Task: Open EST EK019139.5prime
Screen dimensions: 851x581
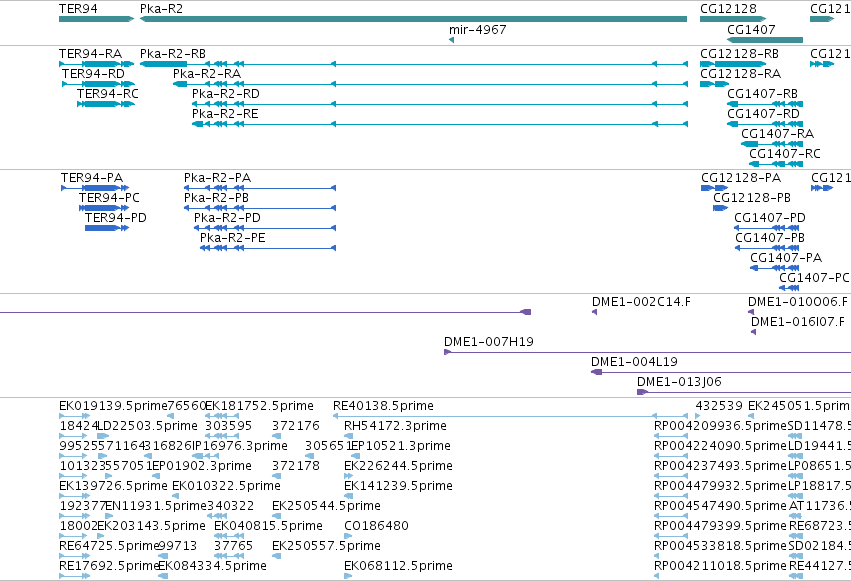Action: [74, 416]
